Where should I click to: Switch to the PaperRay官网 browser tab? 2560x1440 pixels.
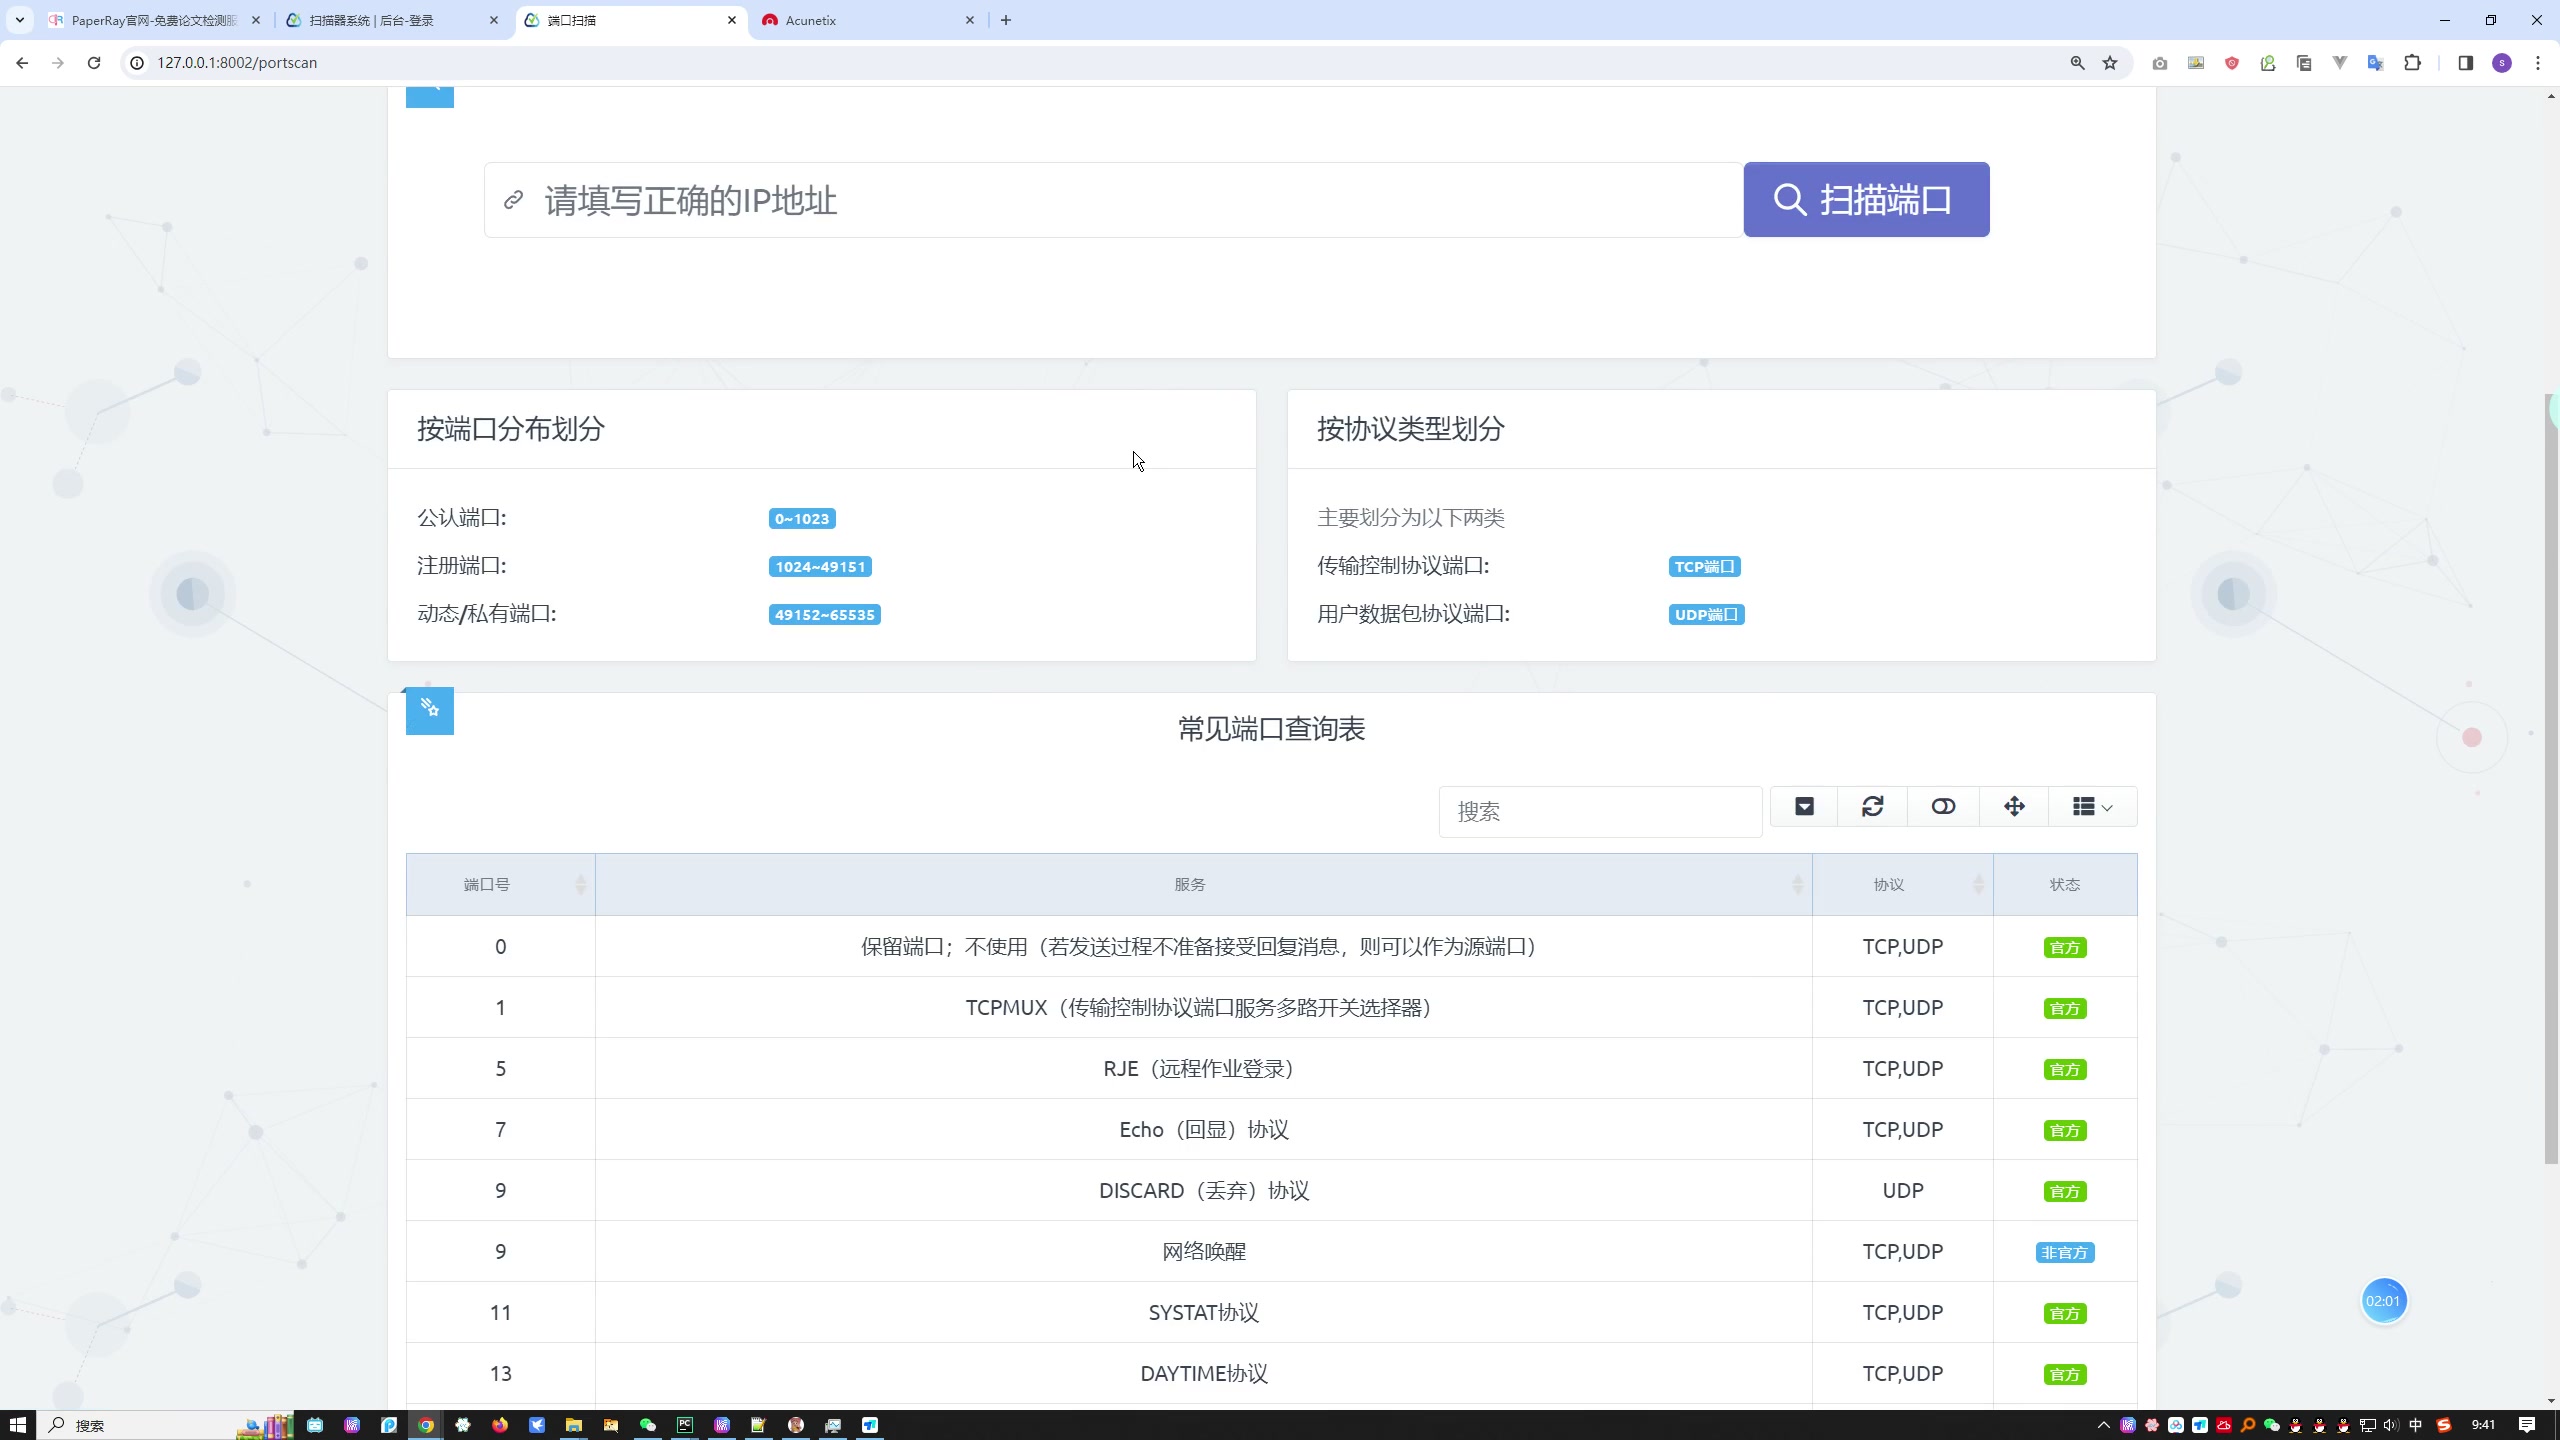pos(153,20)
